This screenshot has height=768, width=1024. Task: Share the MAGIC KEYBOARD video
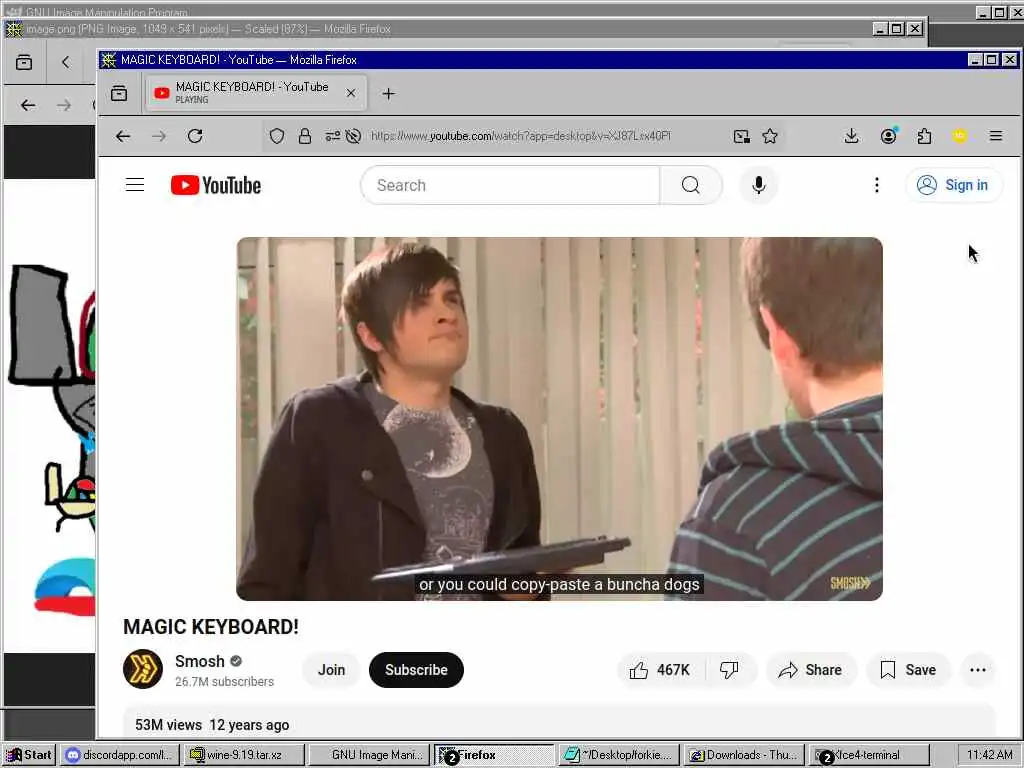(x=810, y=670)
